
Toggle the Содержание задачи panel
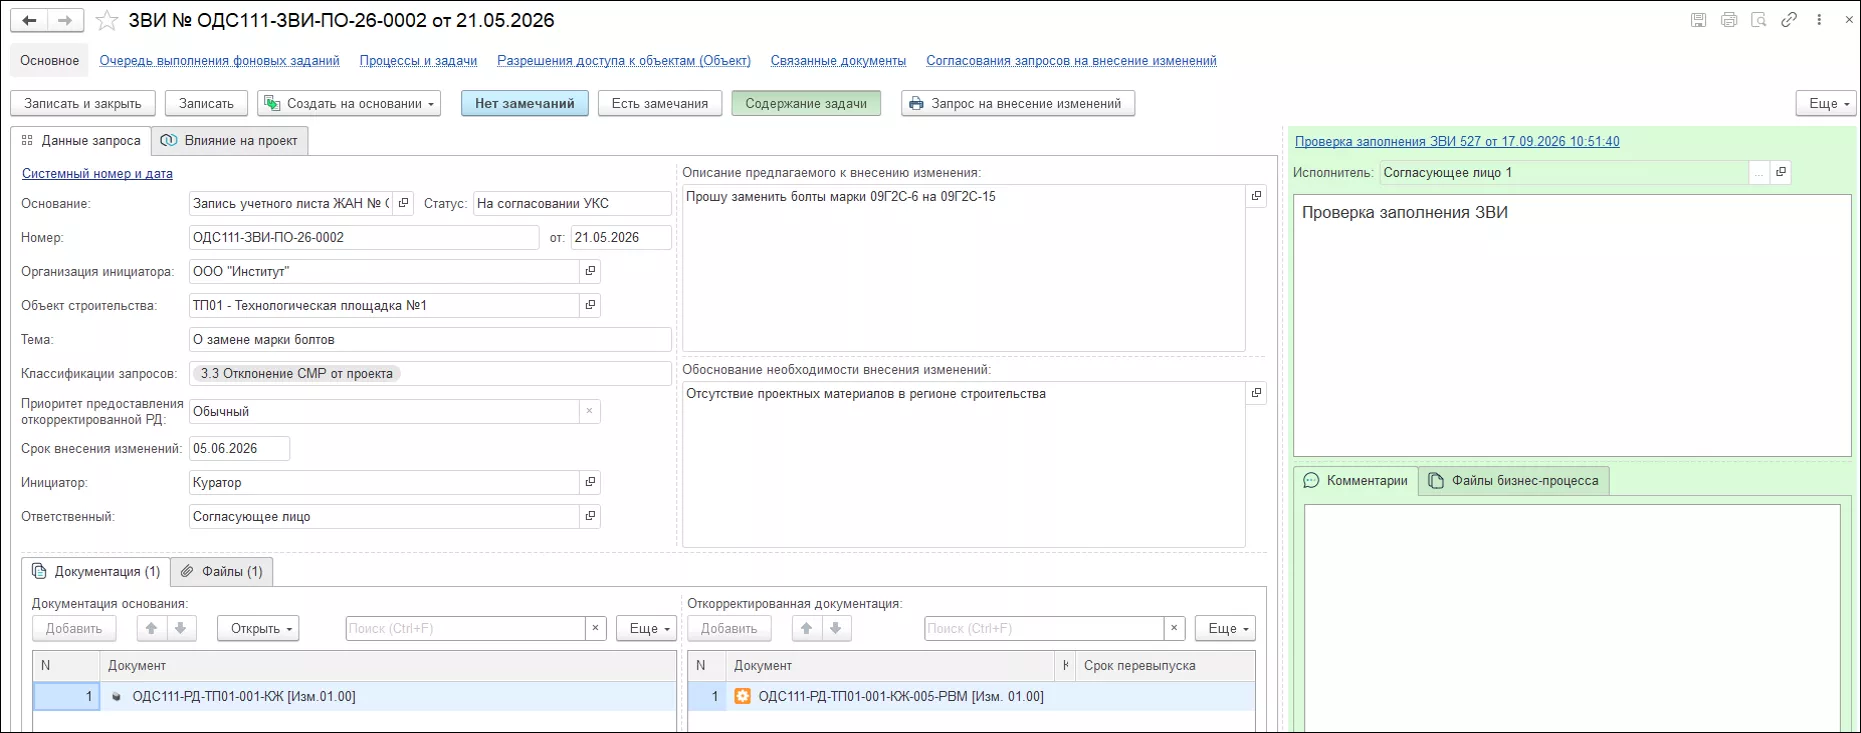[x=806, y=103]
